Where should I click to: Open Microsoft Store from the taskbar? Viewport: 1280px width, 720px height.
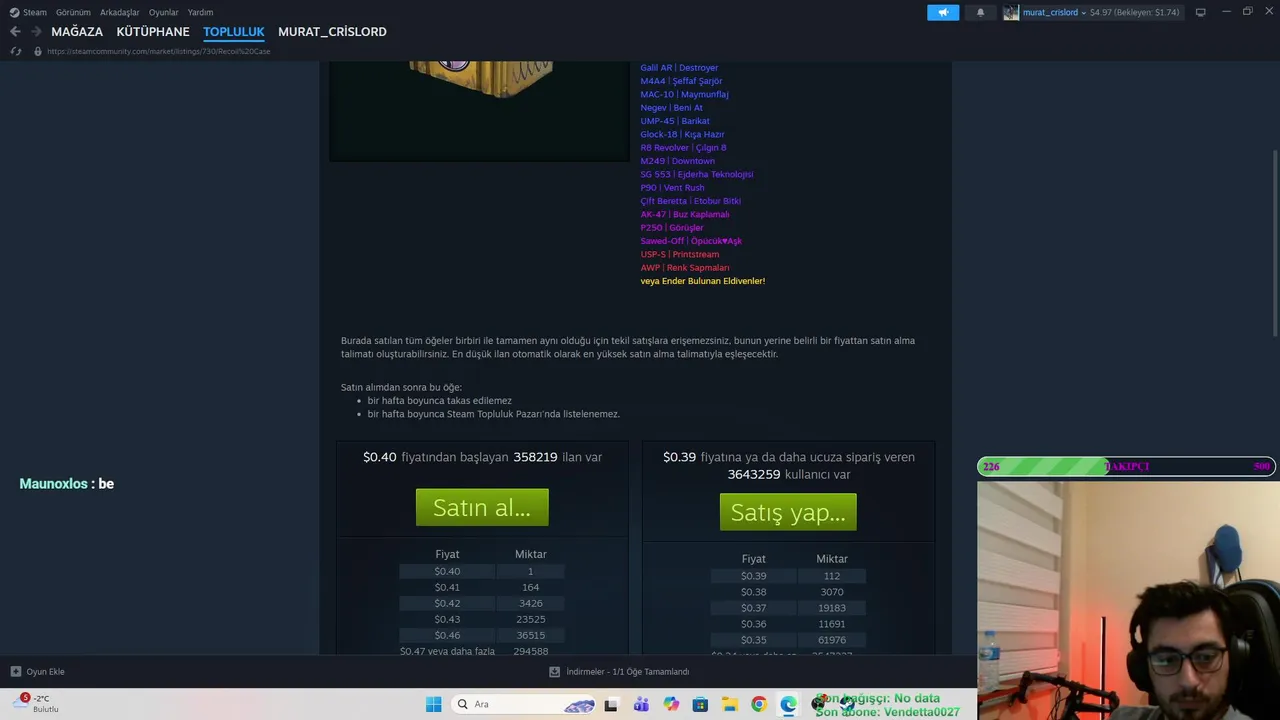tap(700, 704)
